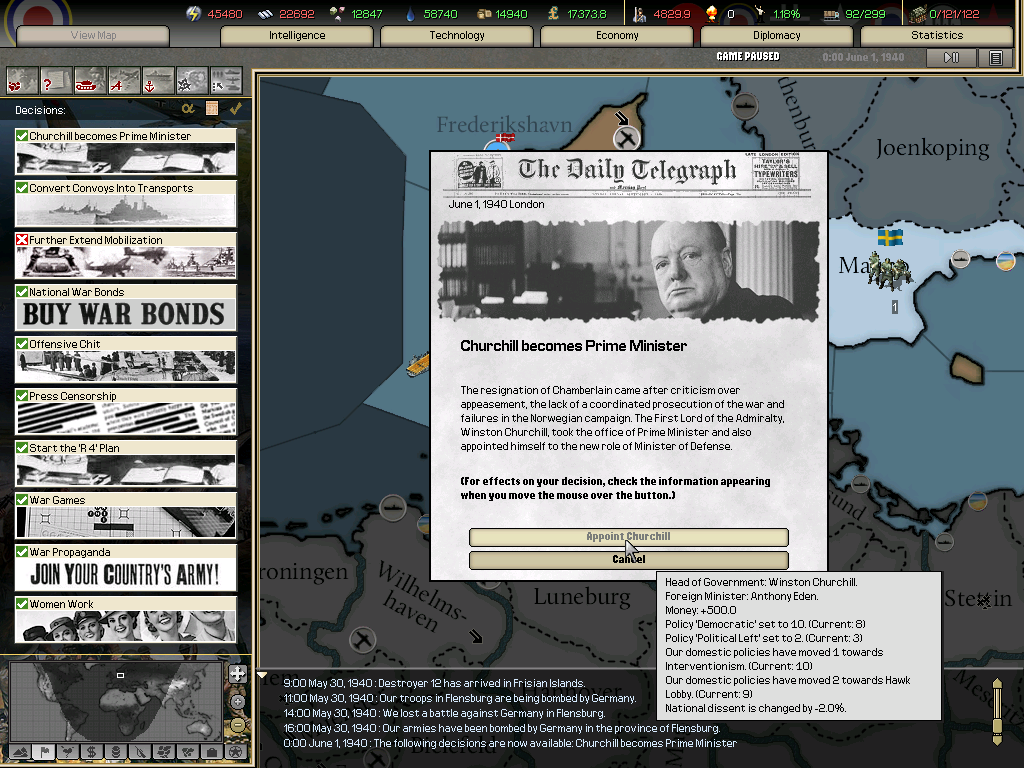Open the Diplomacy tab
Image resolution: width=1024 pixels, height=768 pixels.
pyautogui.click(x=776, y=35)
